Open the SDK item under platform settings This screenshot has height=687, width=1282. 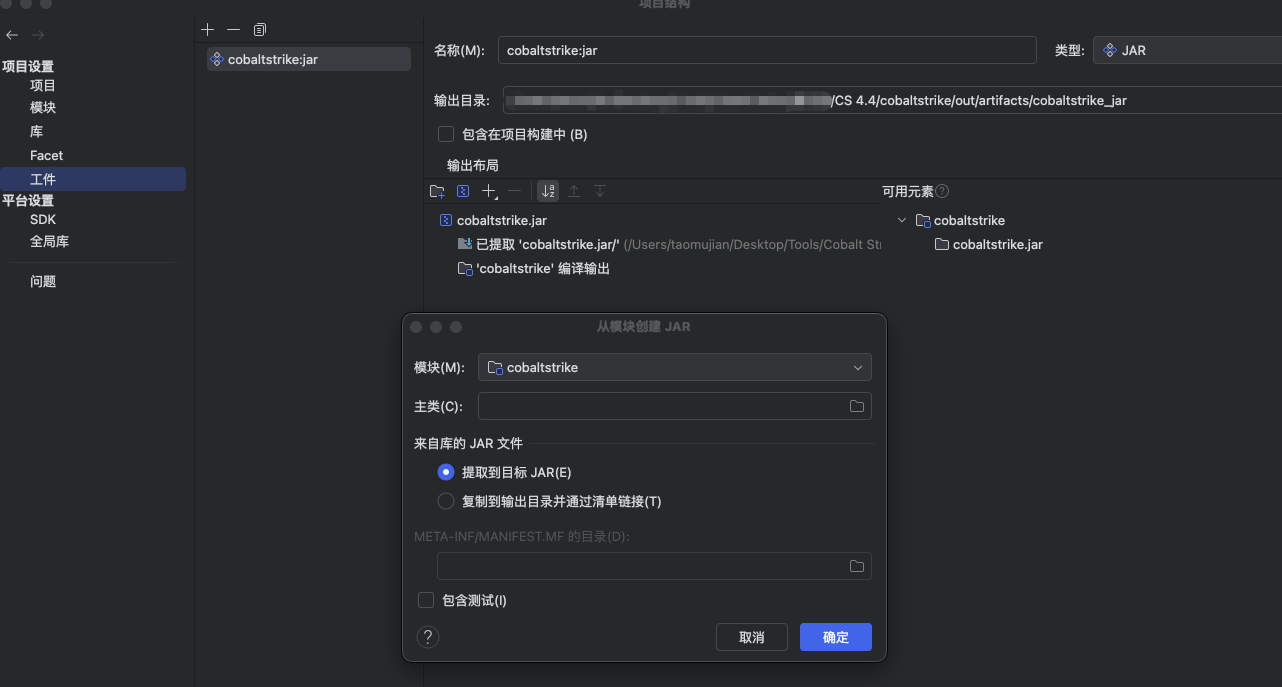43,219
